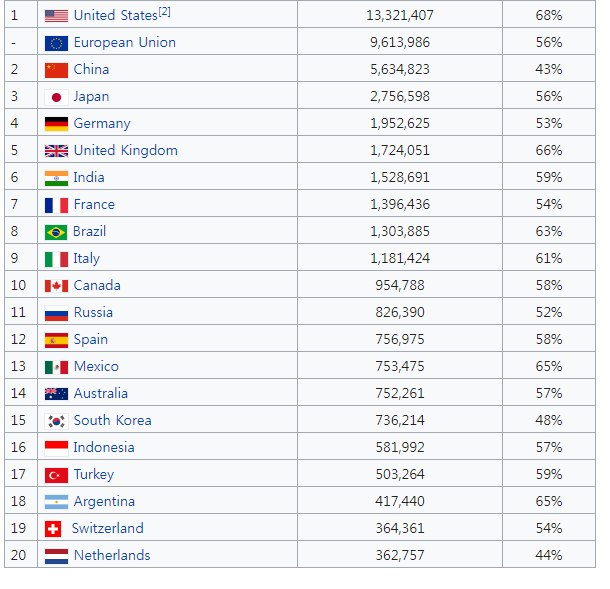Image resolution: width=610 pixels, height=589 pixels.
Task: Click the 48% cell for South Korea
Action: tap(549, 421)
